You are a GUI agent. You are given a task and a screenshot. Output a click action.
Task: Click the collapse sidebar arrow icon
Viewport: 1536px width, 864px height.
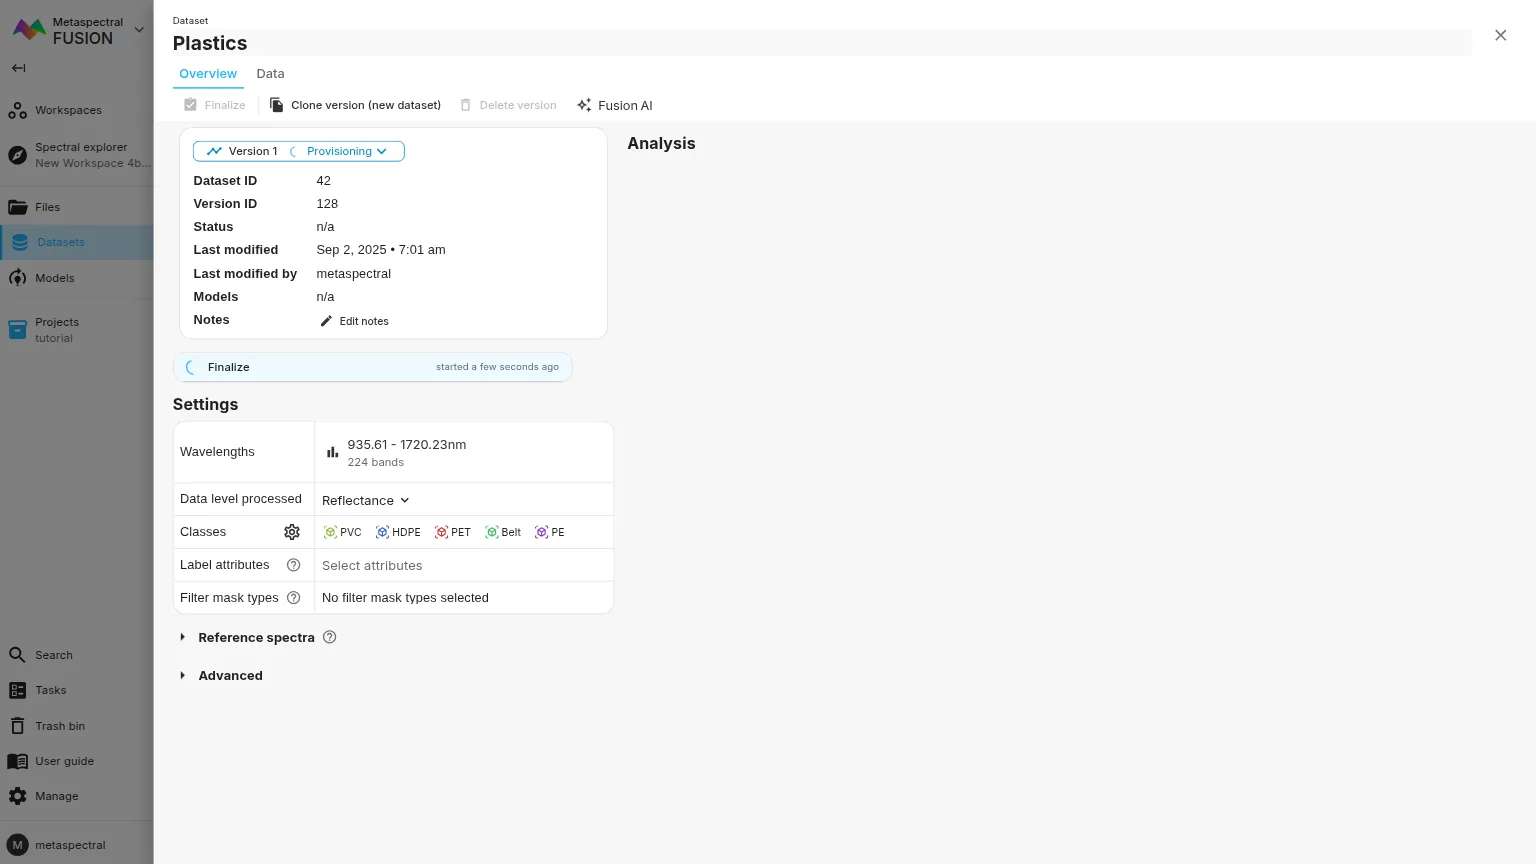pyautogui.click(x=18, y=68)
